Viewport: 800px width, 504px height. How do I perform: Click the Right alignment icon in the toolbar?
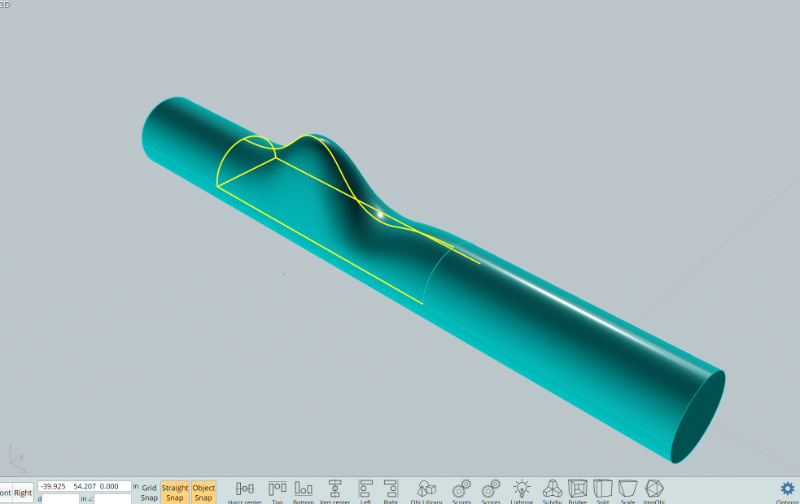coord(391,490)
